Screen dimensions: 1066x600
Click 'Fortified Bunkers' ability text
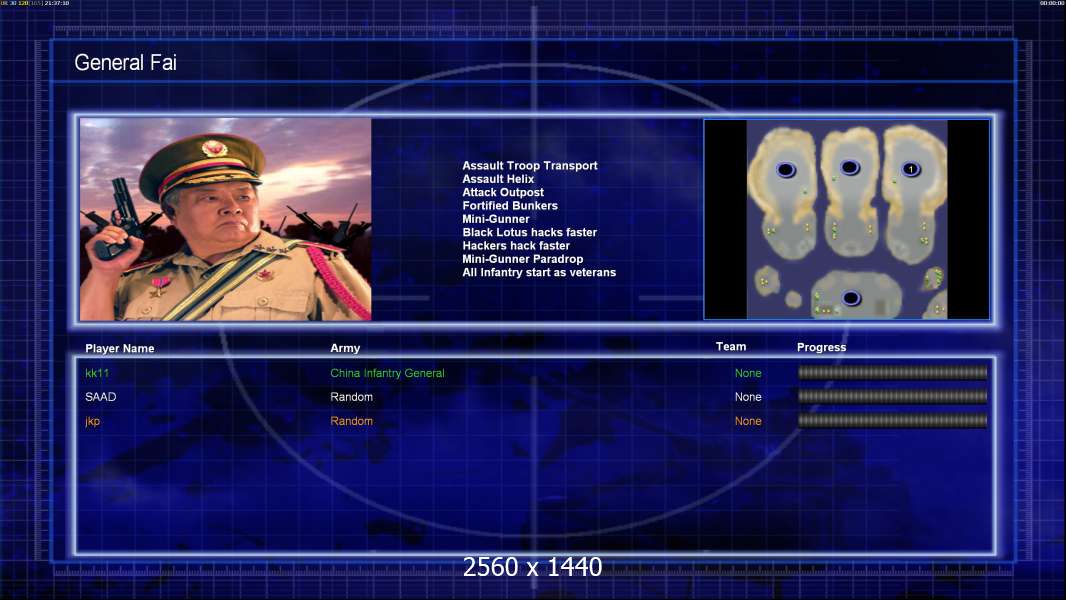pyautogui.click(x=510, y=205)
